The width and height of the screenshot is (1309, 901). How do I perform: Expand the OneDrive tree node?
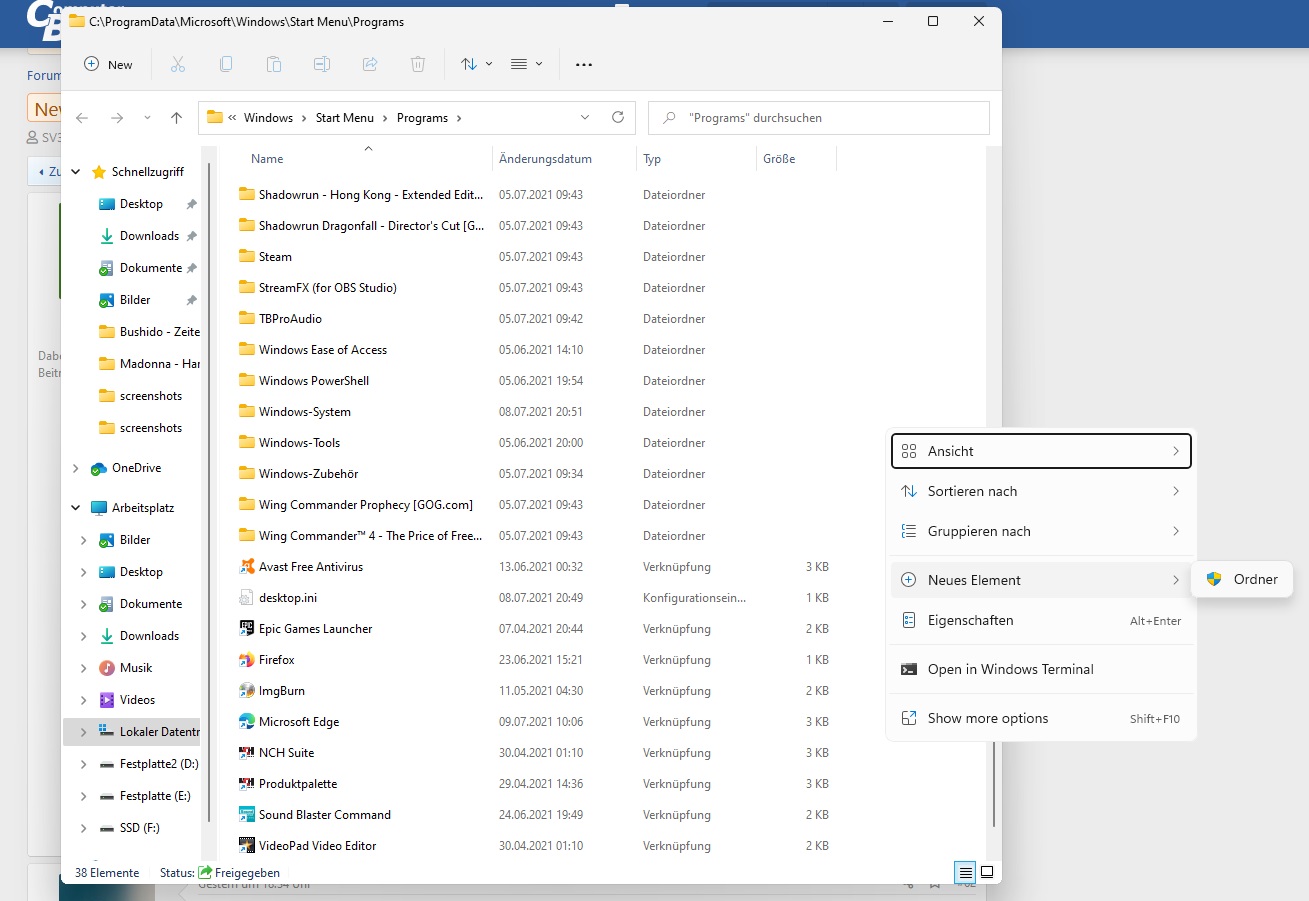tap(76, 468)
